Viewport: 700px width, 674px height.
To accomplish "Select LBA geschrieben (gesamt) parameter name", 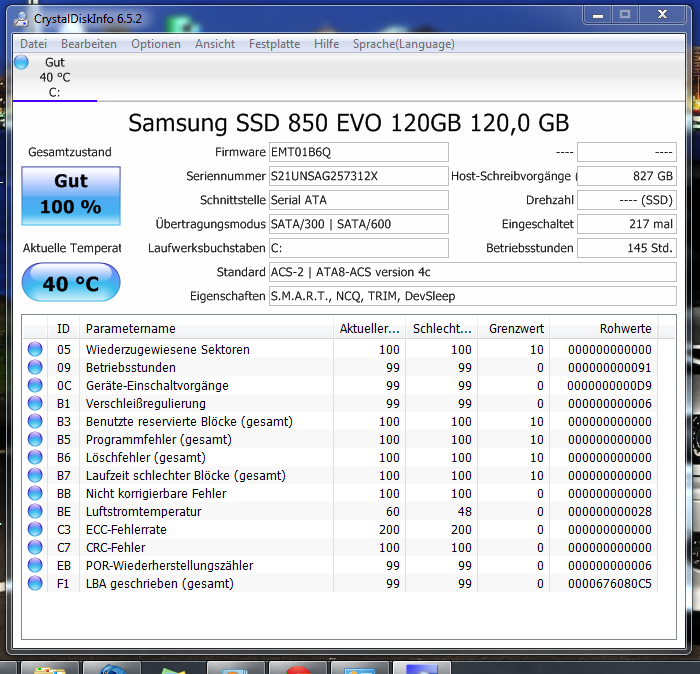I will pyautogui.click(x=160, y=583).
